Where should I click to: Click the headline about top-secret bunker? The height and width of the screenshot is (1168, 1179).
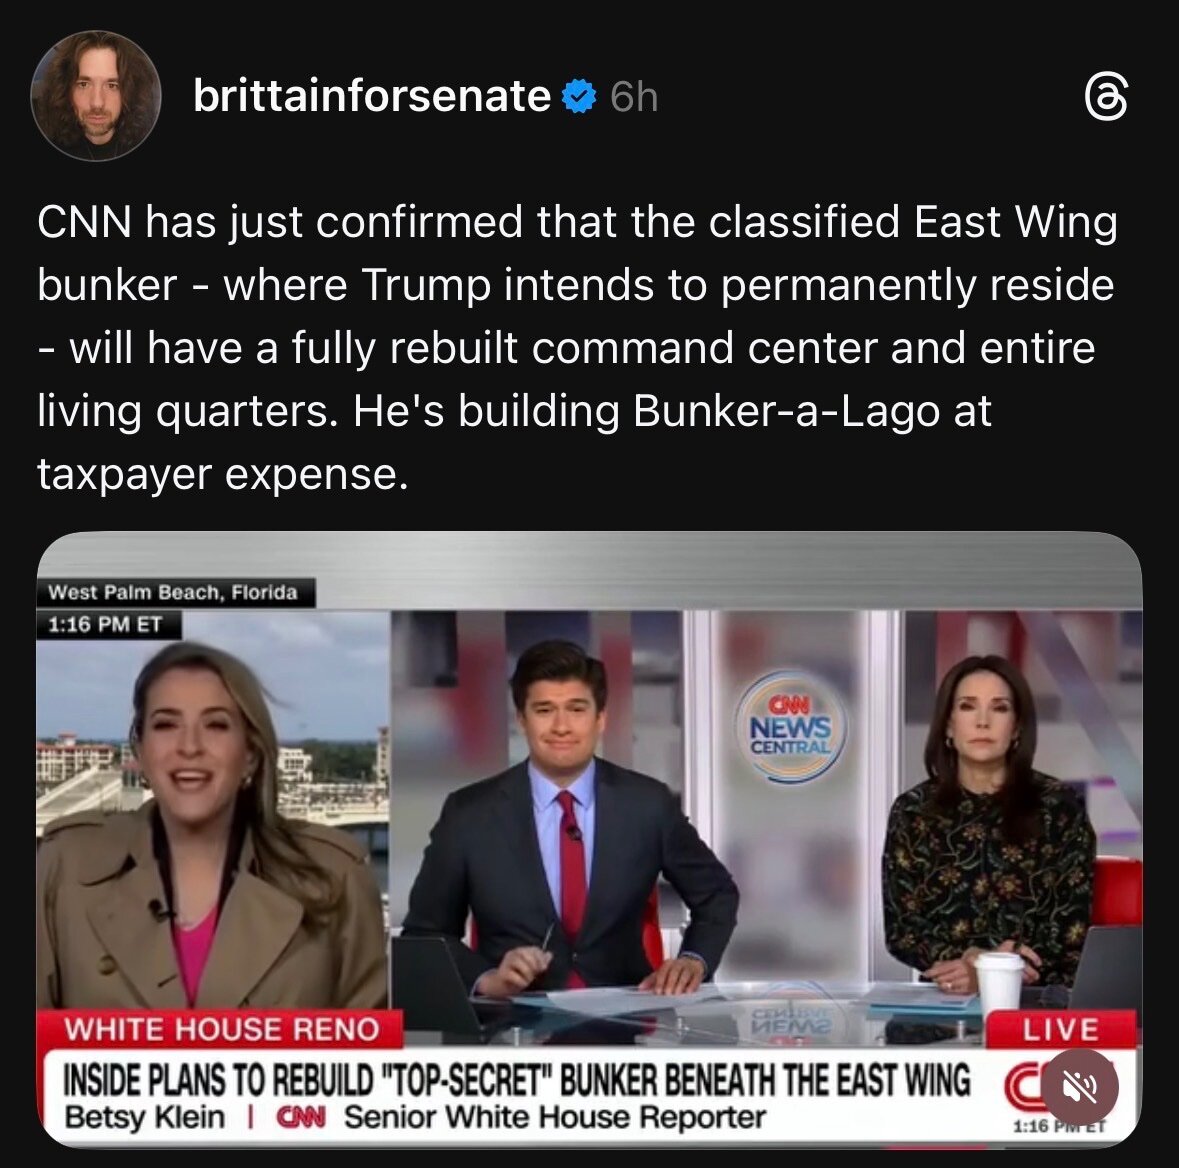(x=517, y=1081)
